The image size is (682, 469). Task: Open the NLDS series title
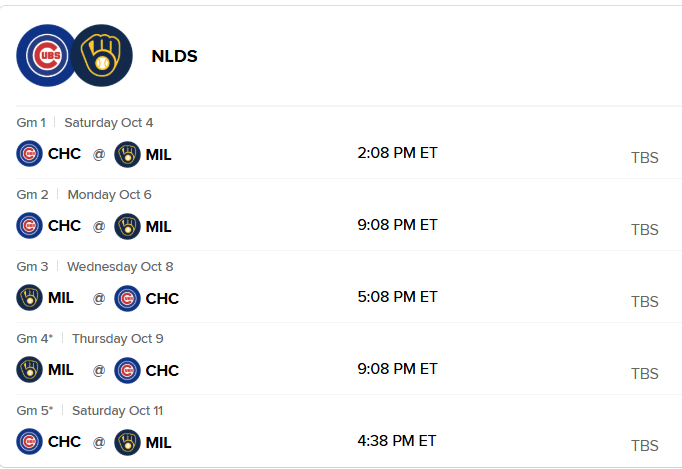tap(174, 56)
